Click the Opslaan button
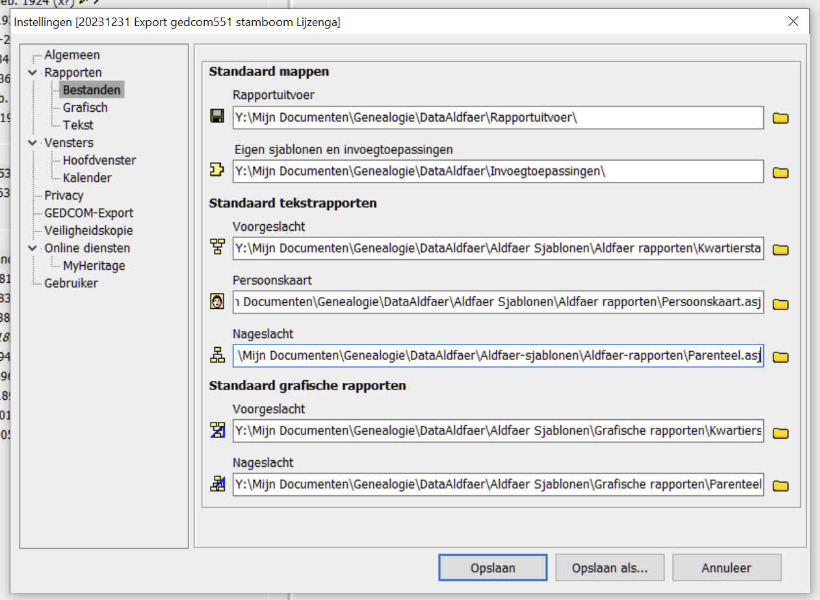The width and height of the screenshot is (820, 600). pos(492,568)
